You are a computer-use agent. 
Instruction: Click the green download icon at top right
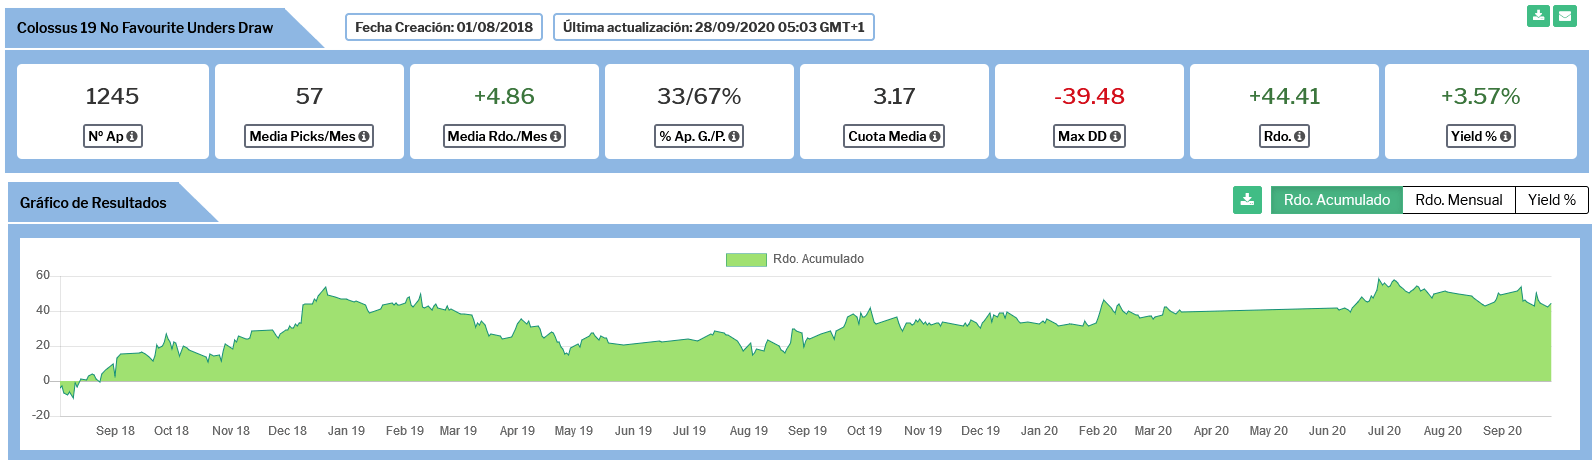point(1538,16)
